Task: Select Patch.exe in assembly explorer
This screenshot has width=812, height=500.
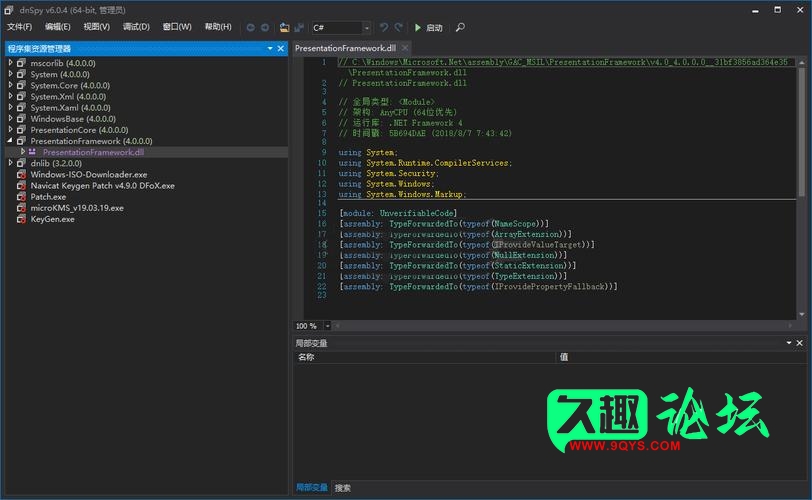Action: pyautogui.click(x=48, y=197)
